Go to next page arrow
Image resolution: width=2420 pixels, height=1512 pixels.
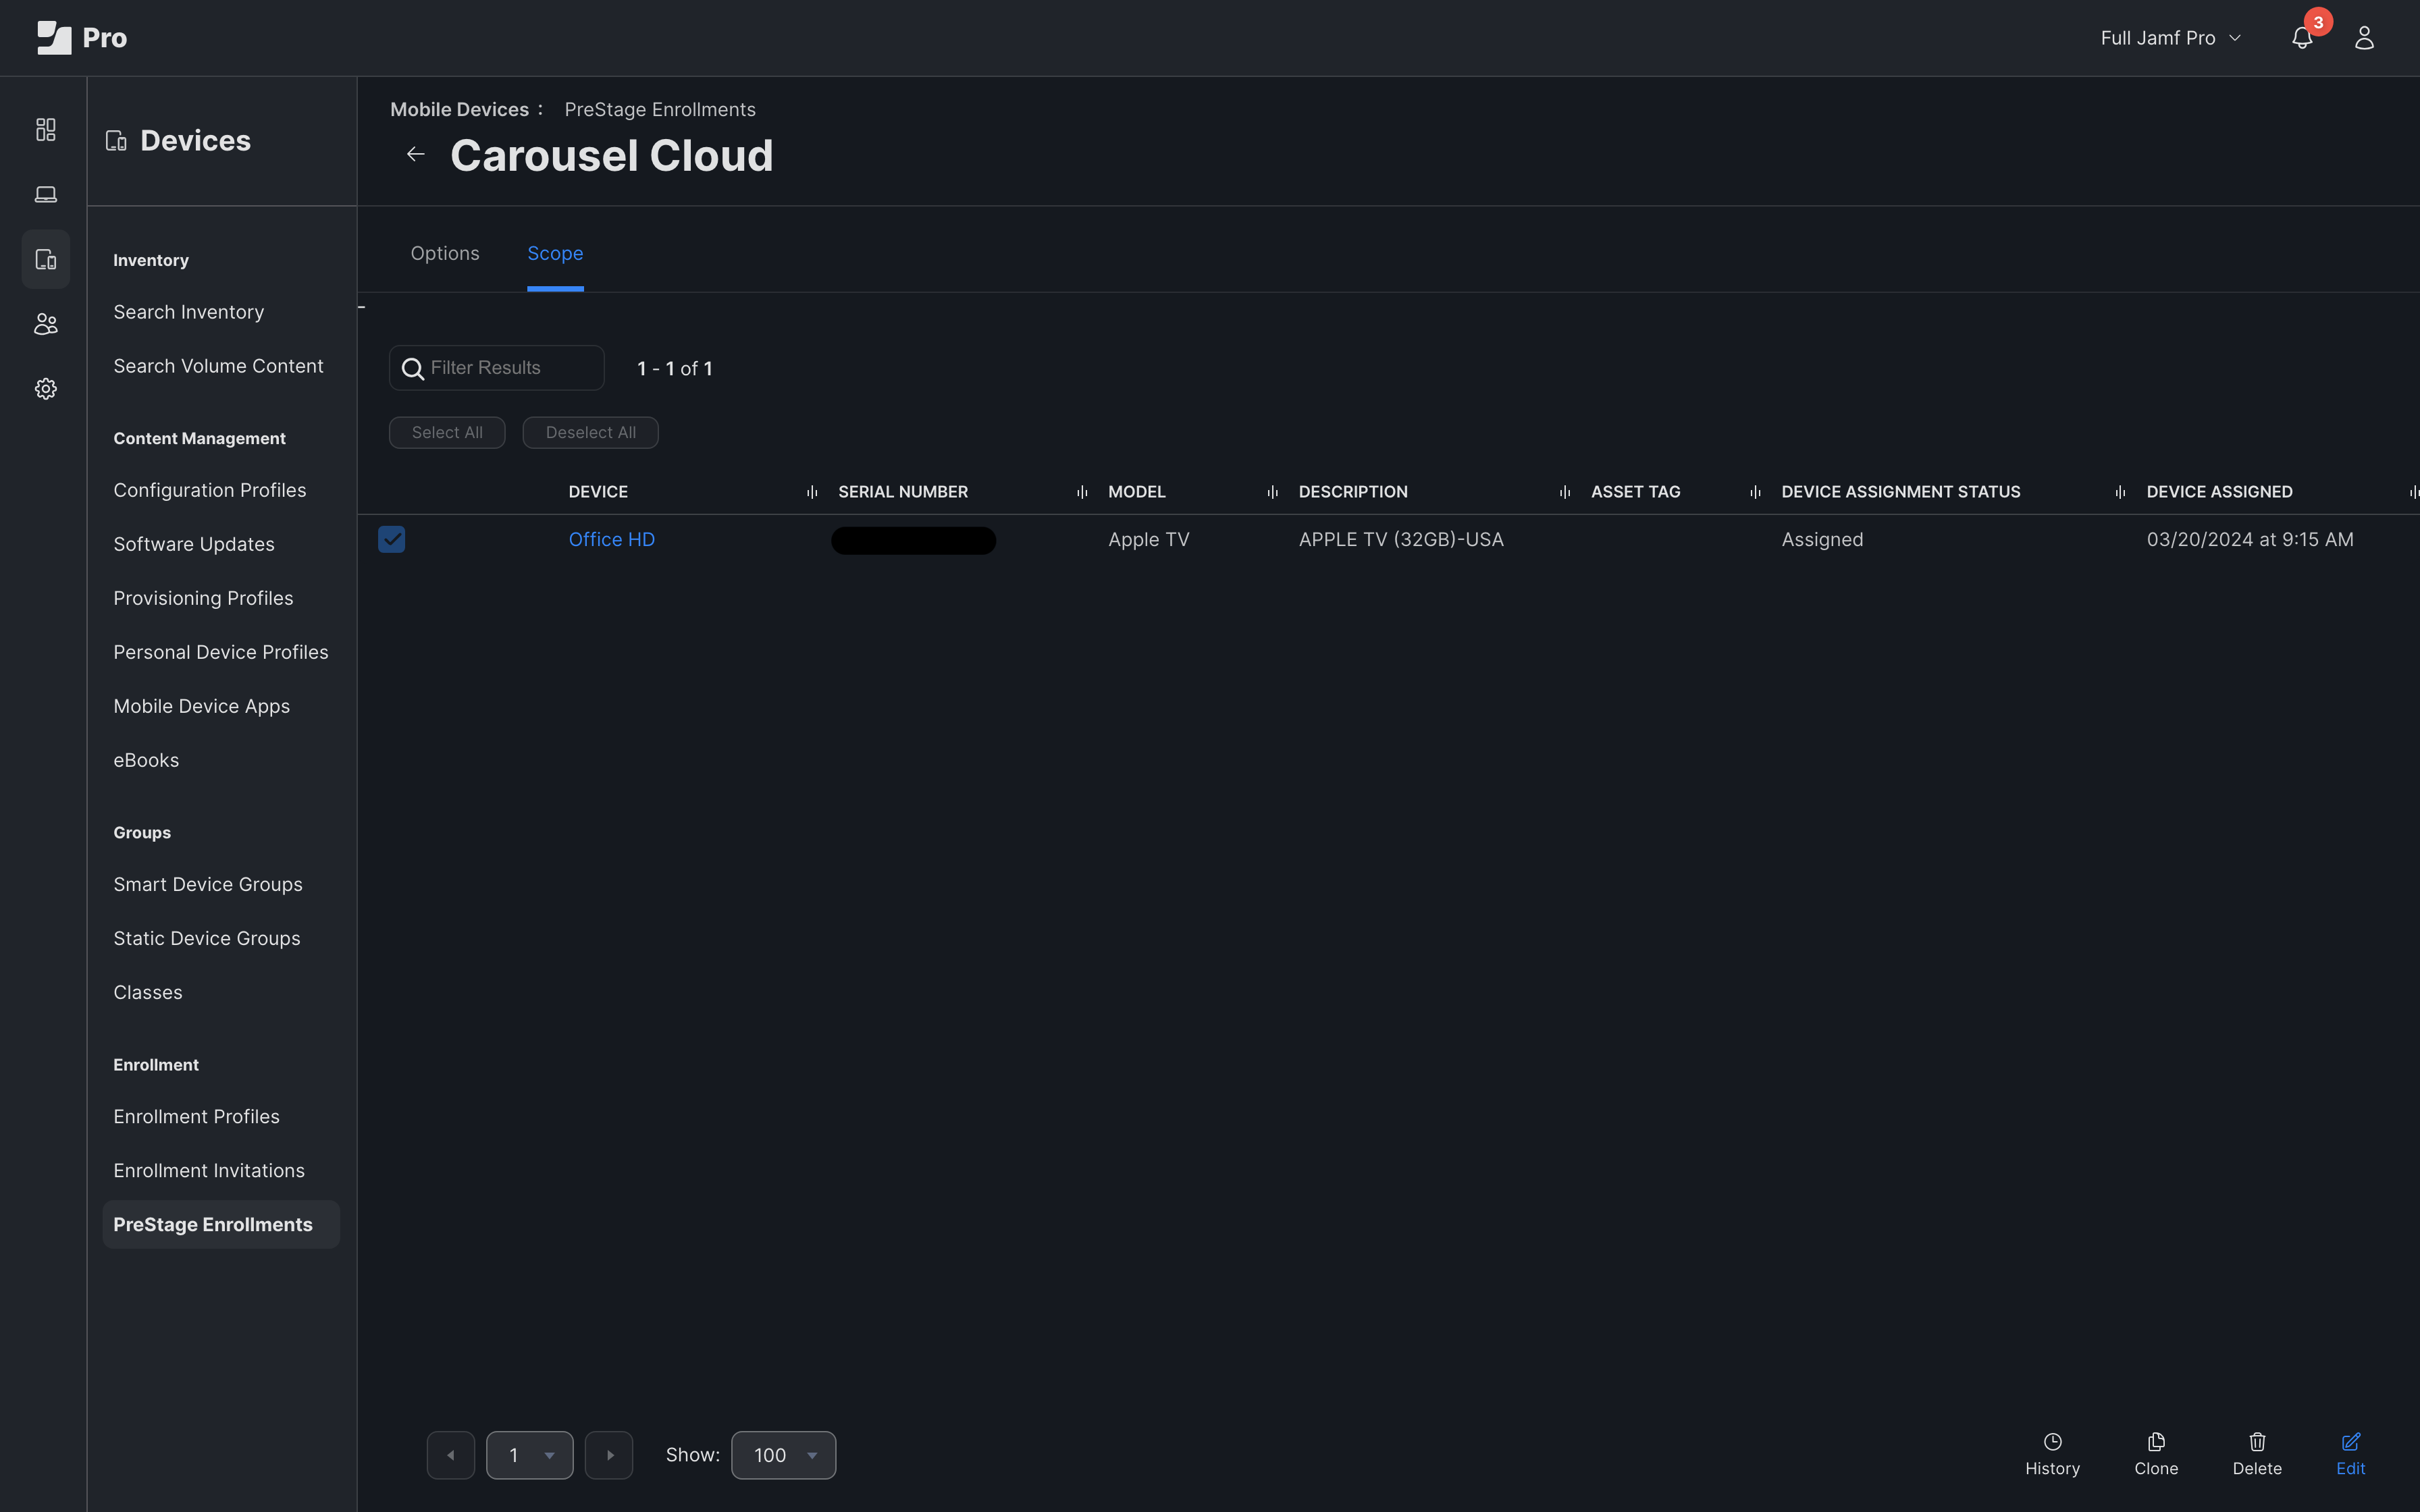[609, 1455]
